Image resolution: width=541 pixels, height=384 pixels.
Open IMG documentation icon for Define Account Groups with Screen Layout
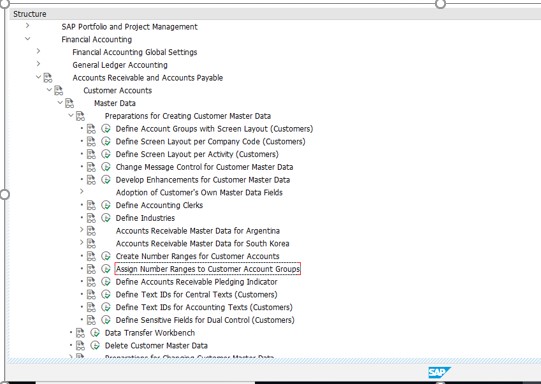click(91, 129)
